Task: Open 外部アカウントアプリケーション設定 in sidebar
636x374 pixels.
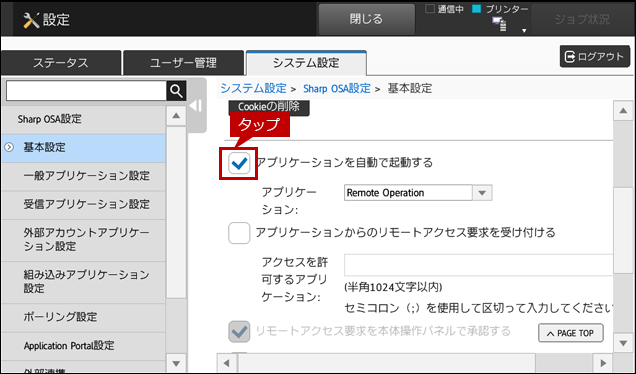Action: point(84,239)
